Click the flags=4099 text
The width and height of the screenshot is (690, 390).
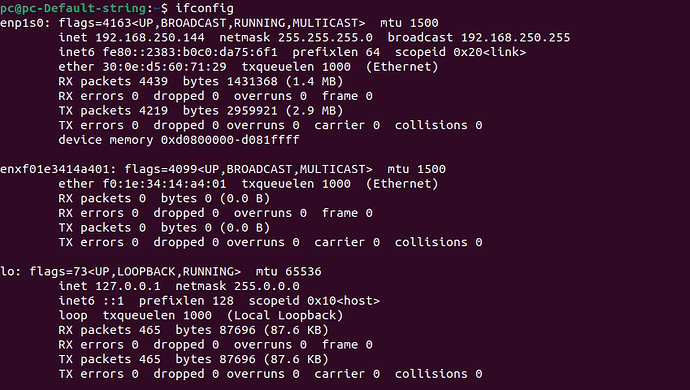click(161, 169)
